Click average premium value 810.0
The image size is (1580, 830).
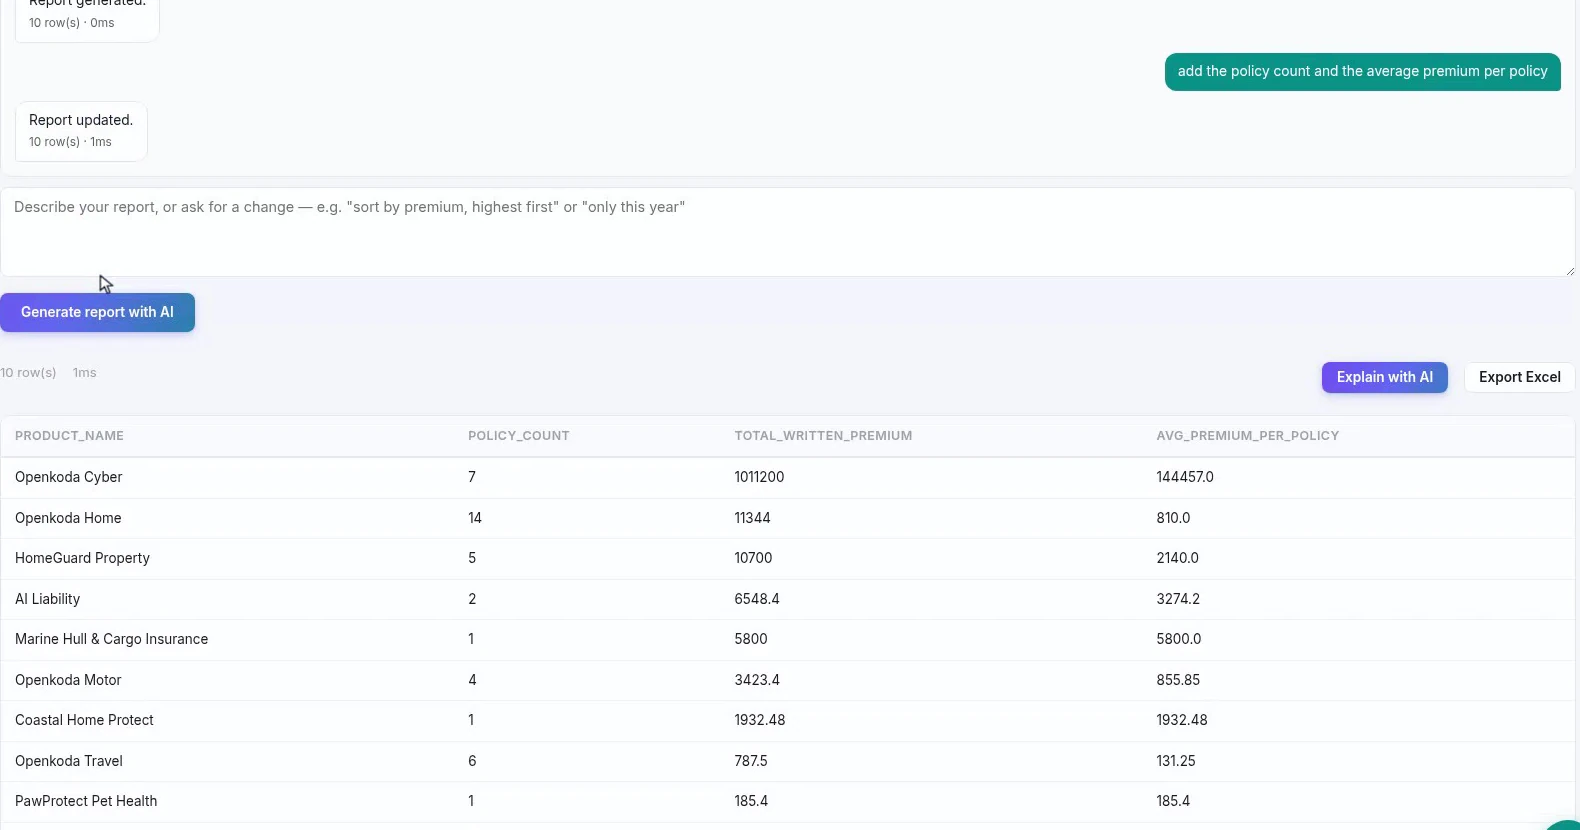click(1173, 518)
